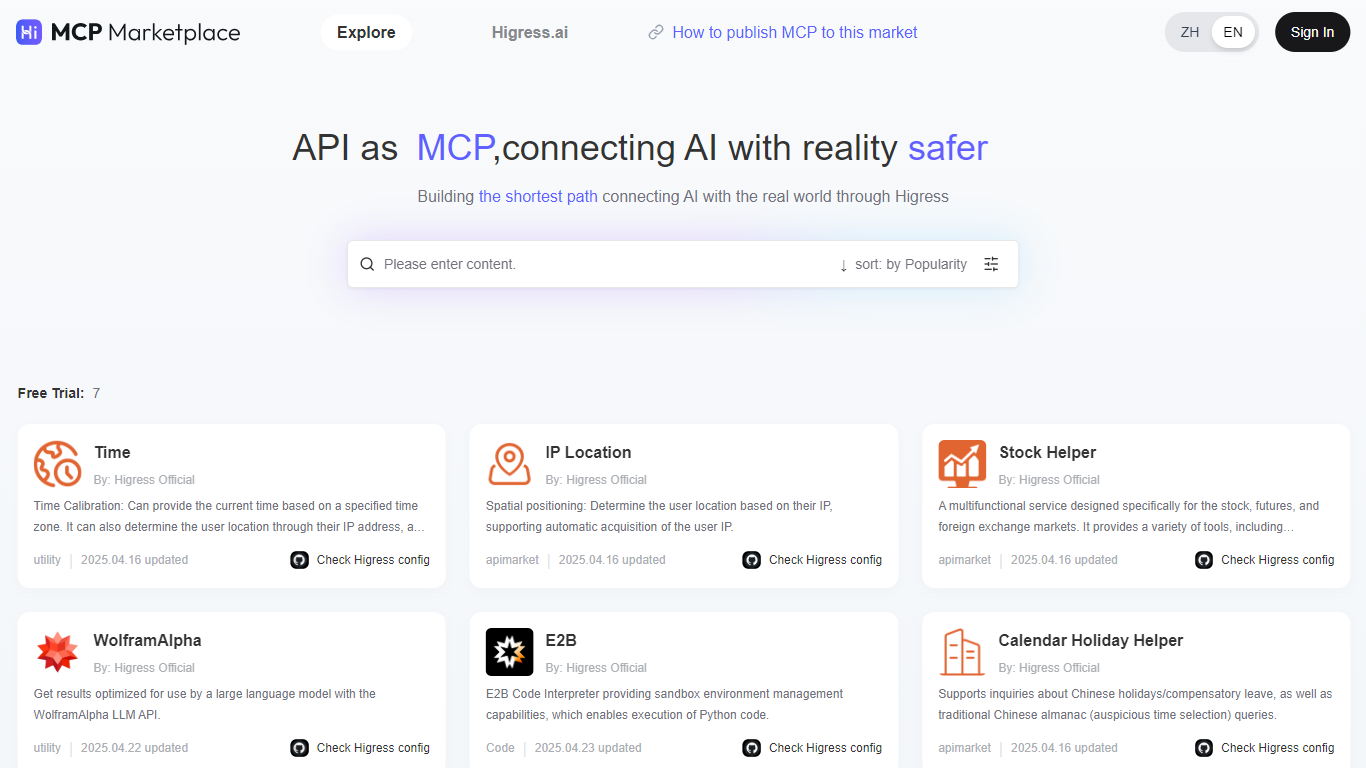Click GitHub icon on Stock Helper card
This screenshot has width=1366, height=768.
(x=1204, y=560)
